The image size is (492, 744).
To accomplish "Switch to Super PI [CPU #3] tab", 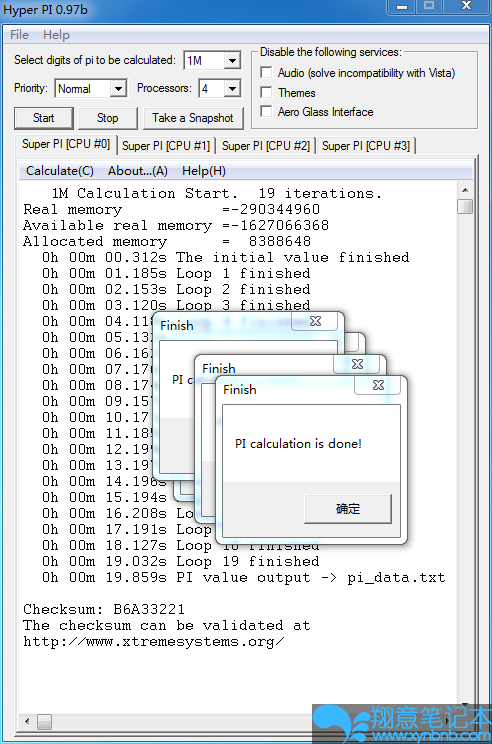I will tap(366, 146).
